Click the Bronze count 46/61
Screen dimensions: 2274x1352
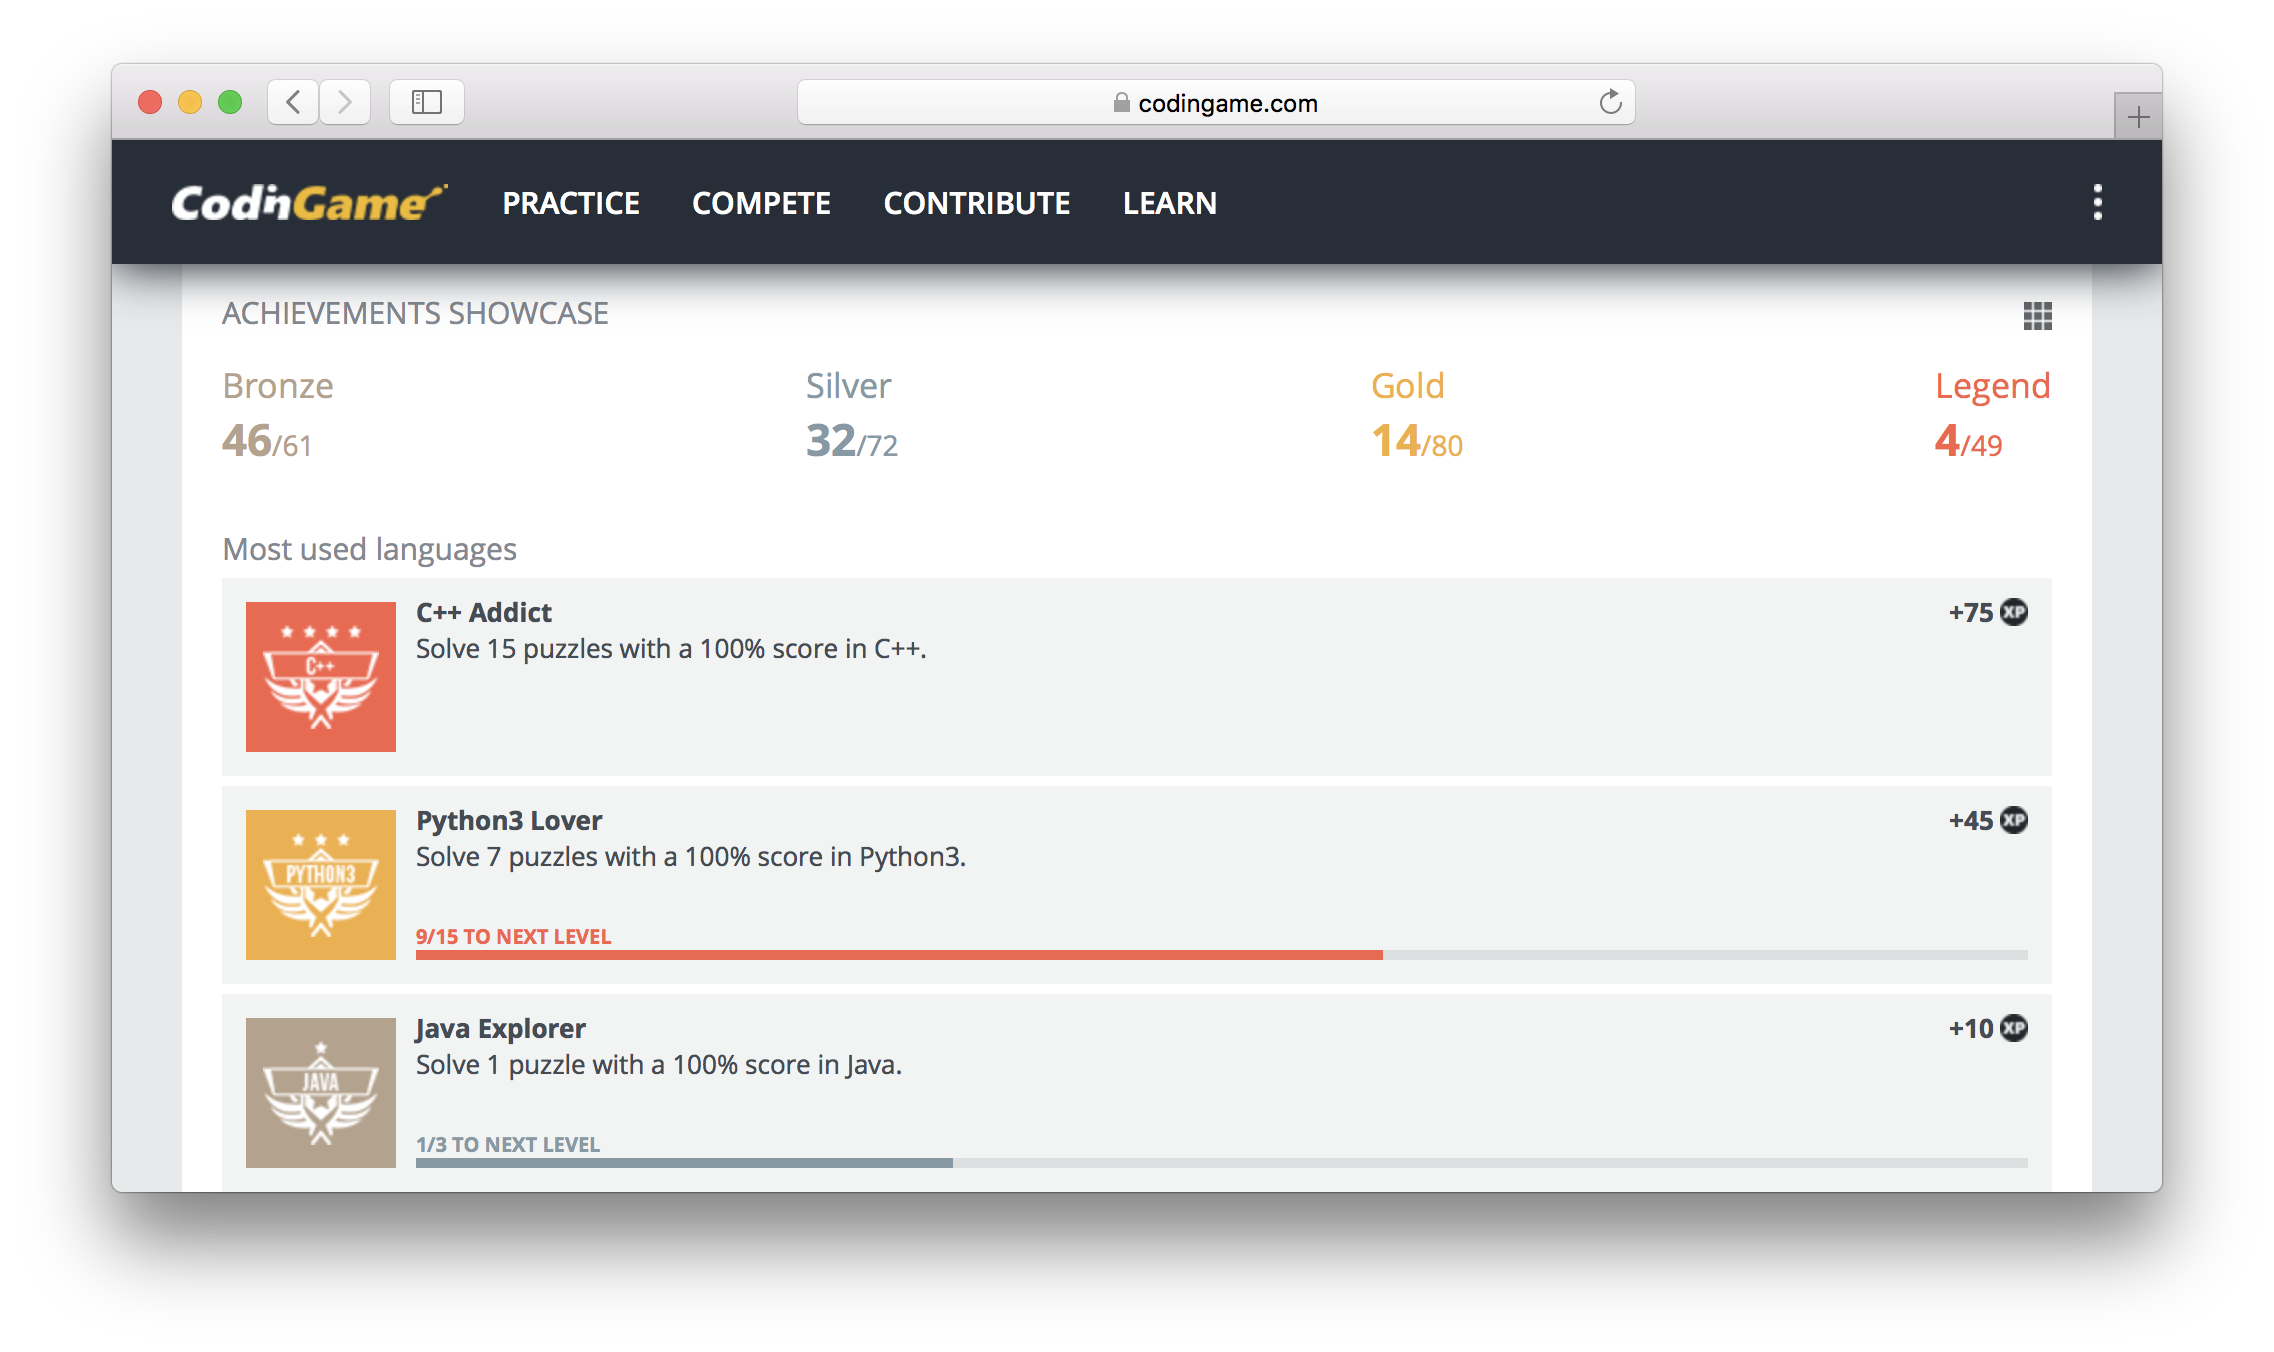[x=267, y=441]
